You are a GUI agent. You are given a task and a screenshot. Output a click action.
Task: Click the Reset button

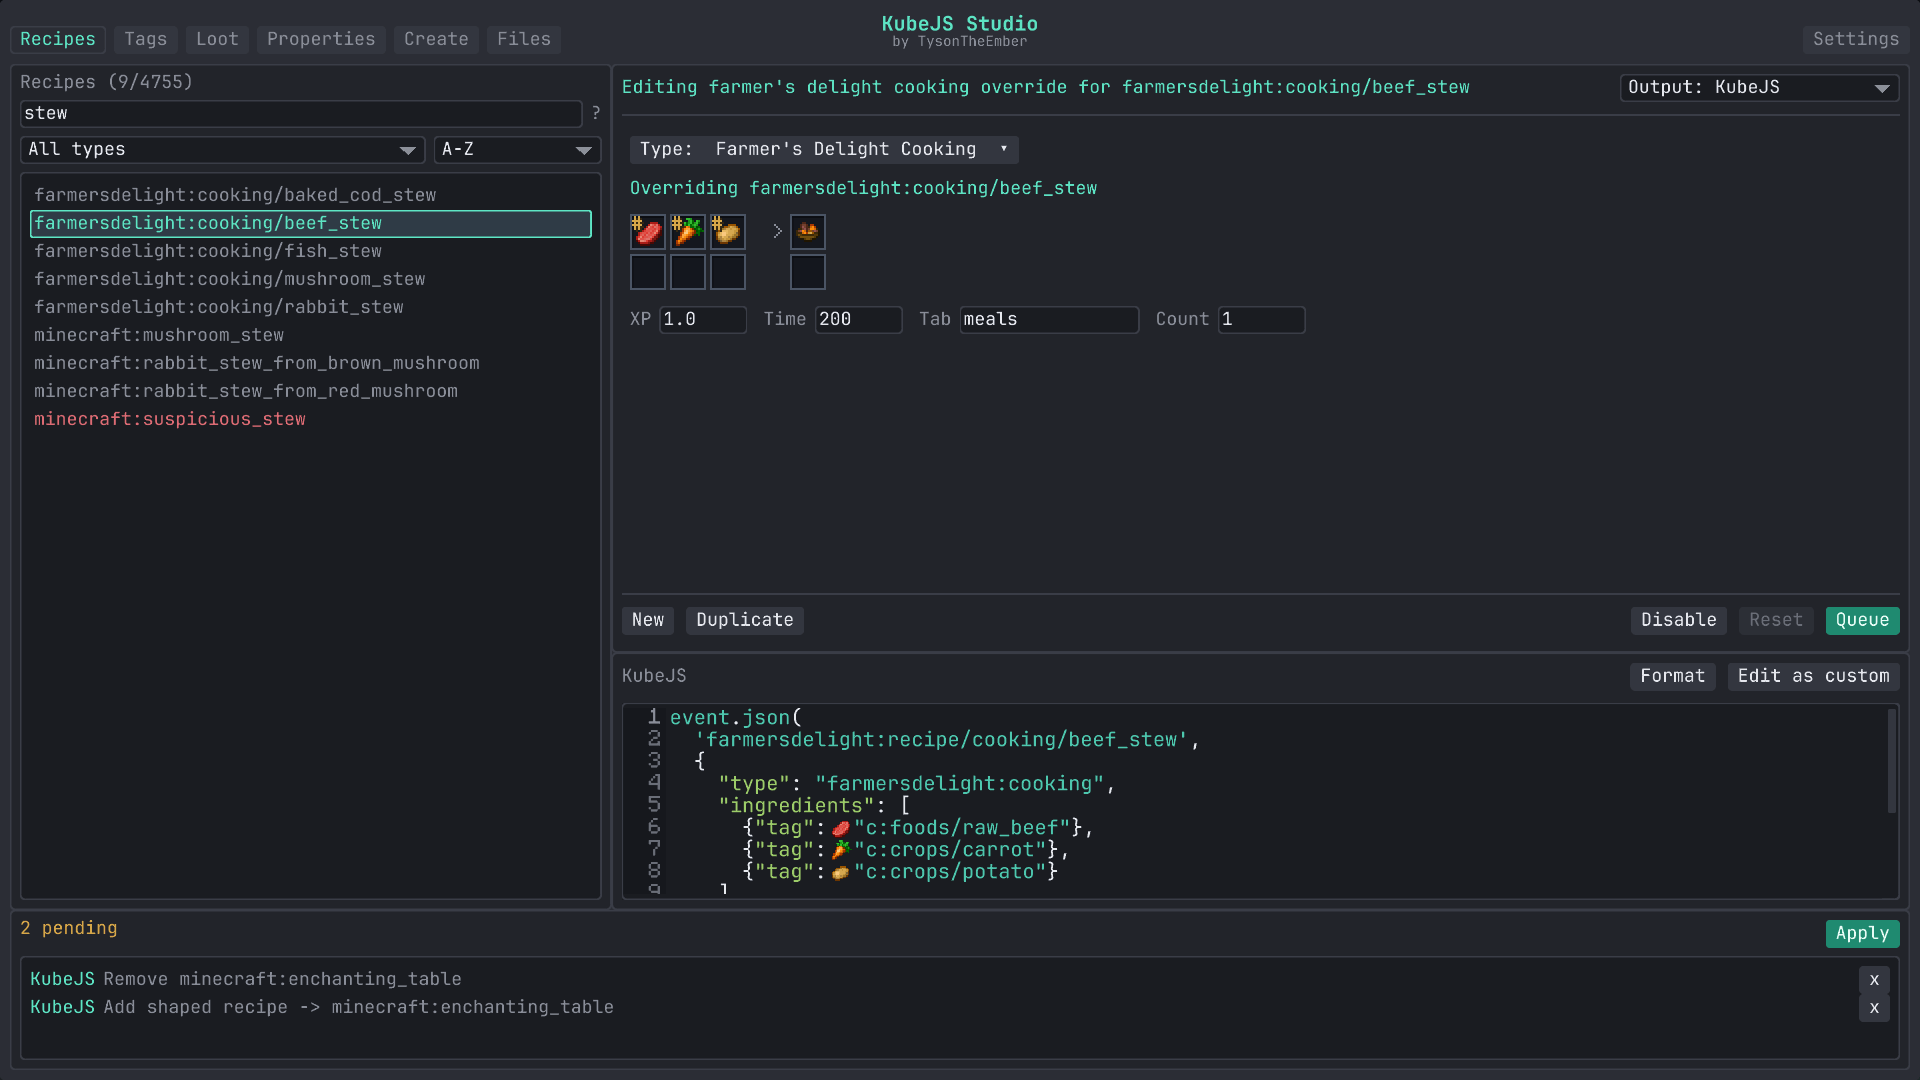(1776, 620)
